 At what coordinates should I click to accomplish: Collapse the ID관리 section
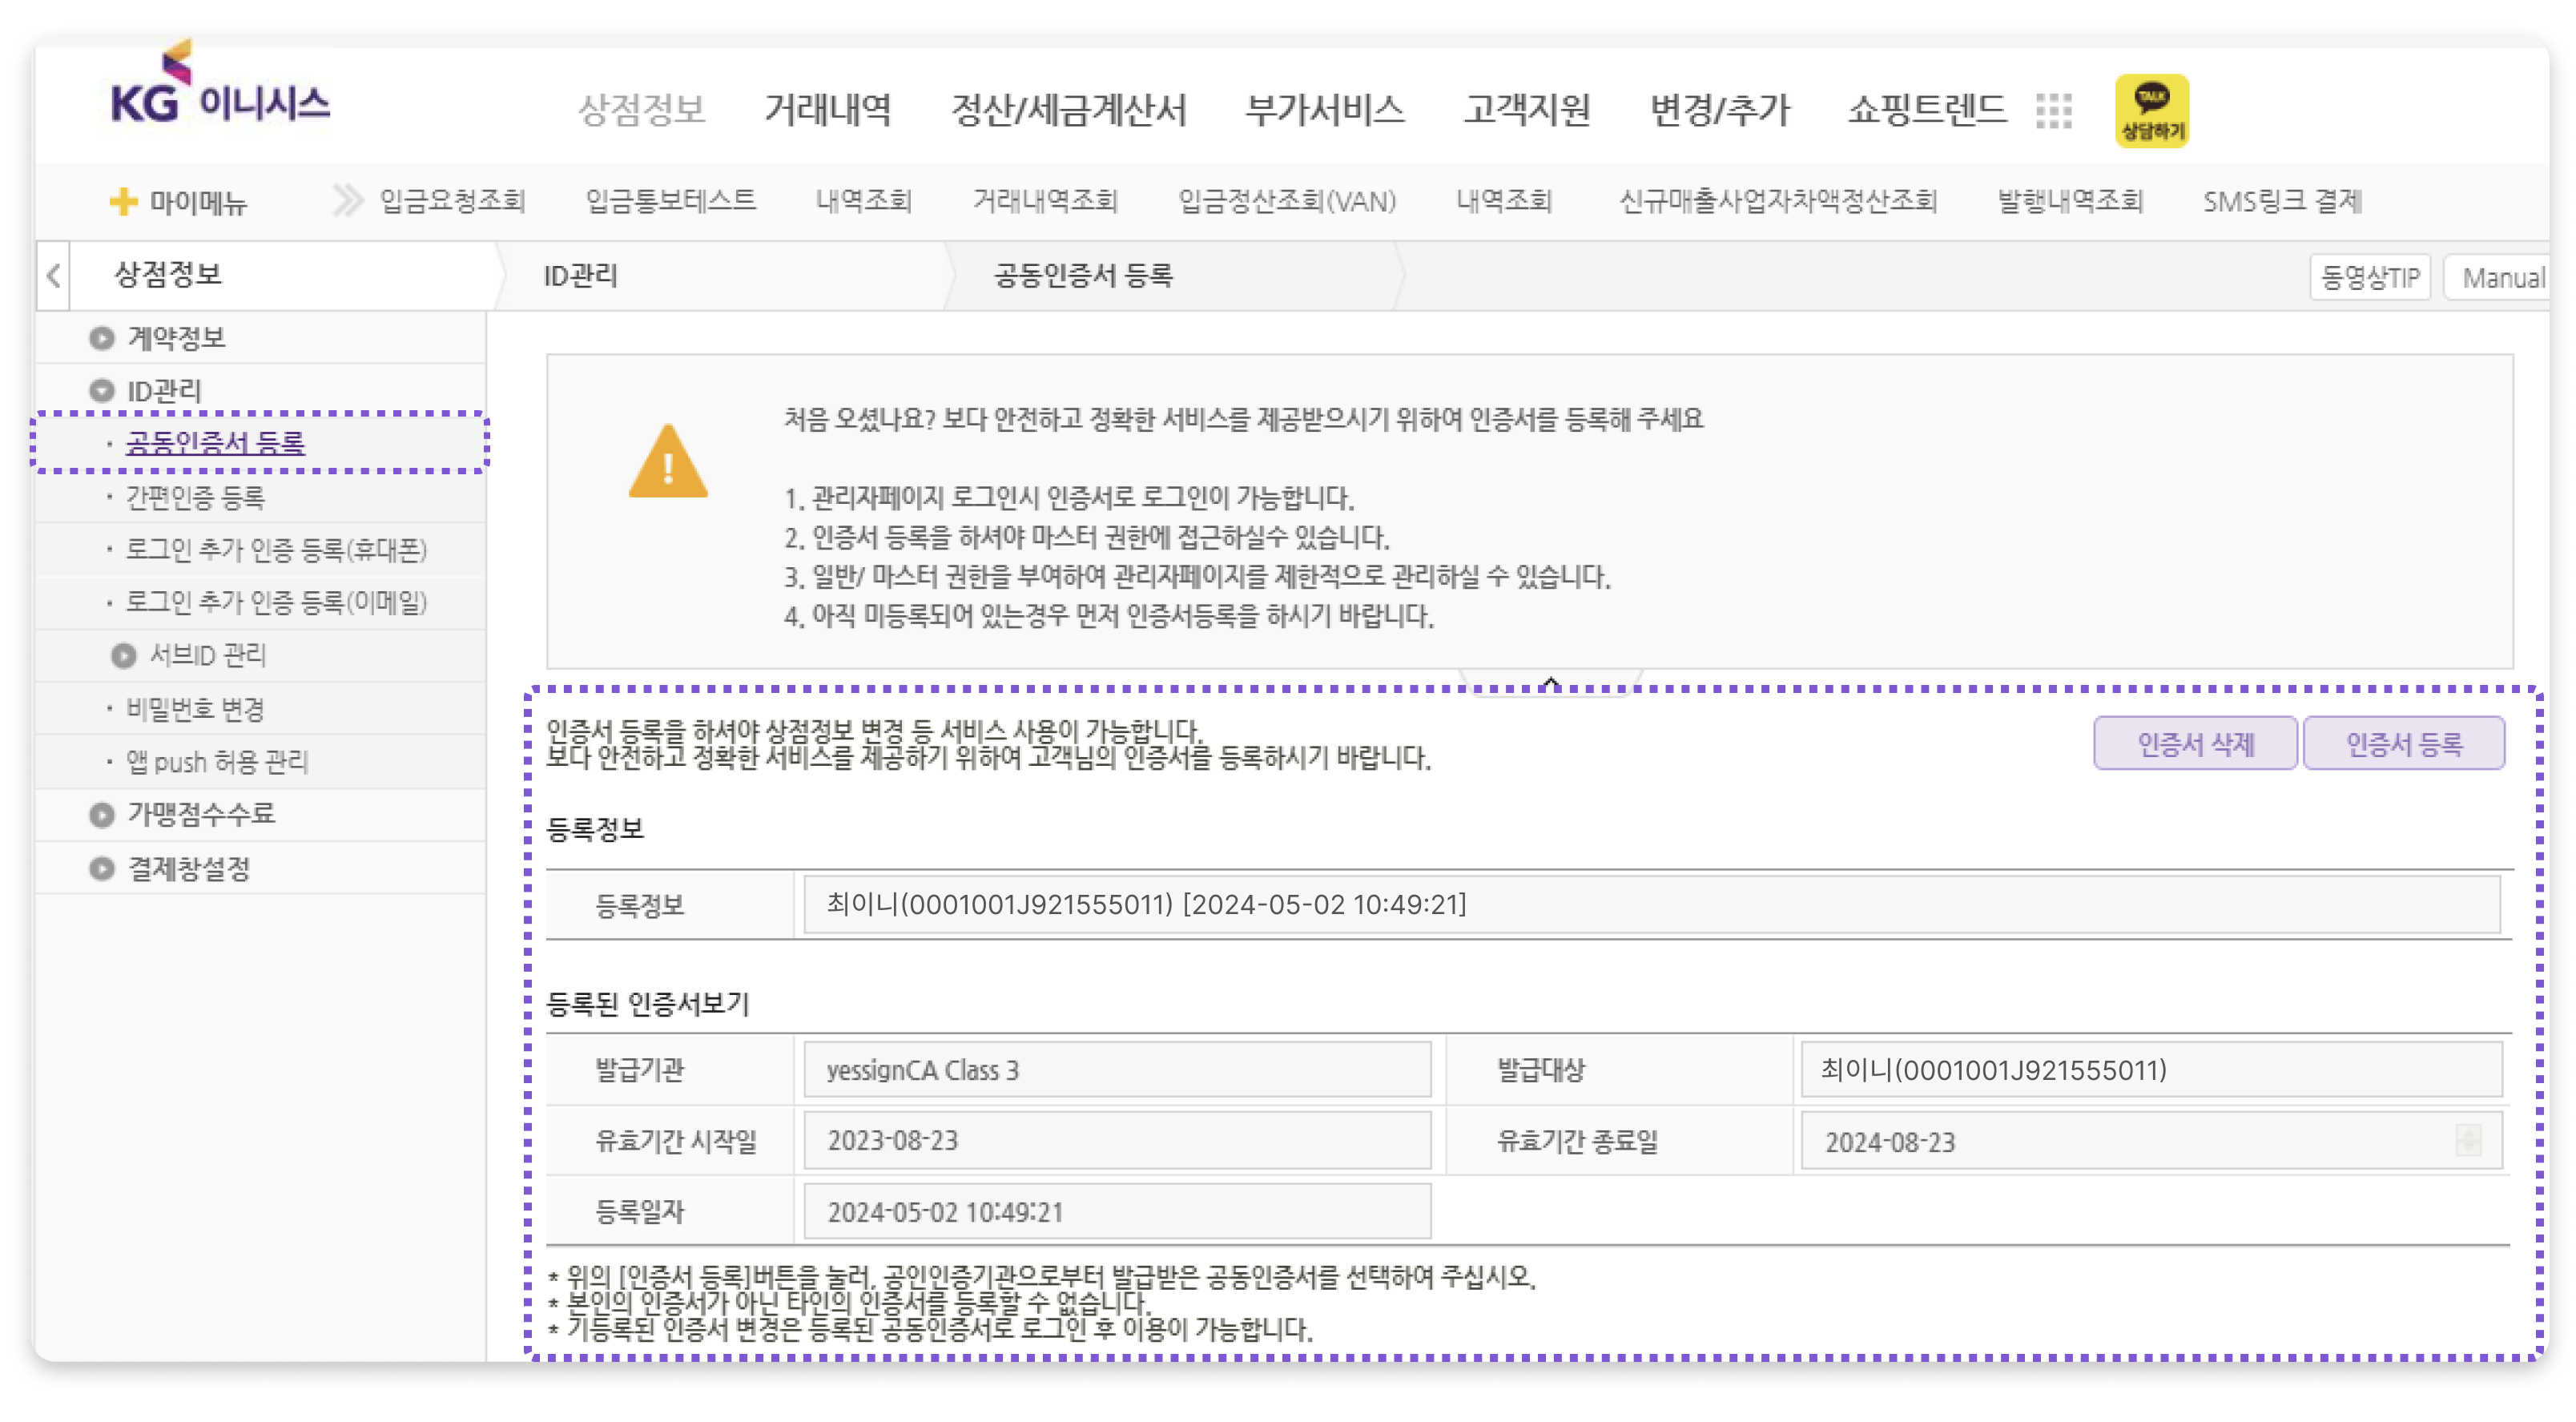click(101, 390)
